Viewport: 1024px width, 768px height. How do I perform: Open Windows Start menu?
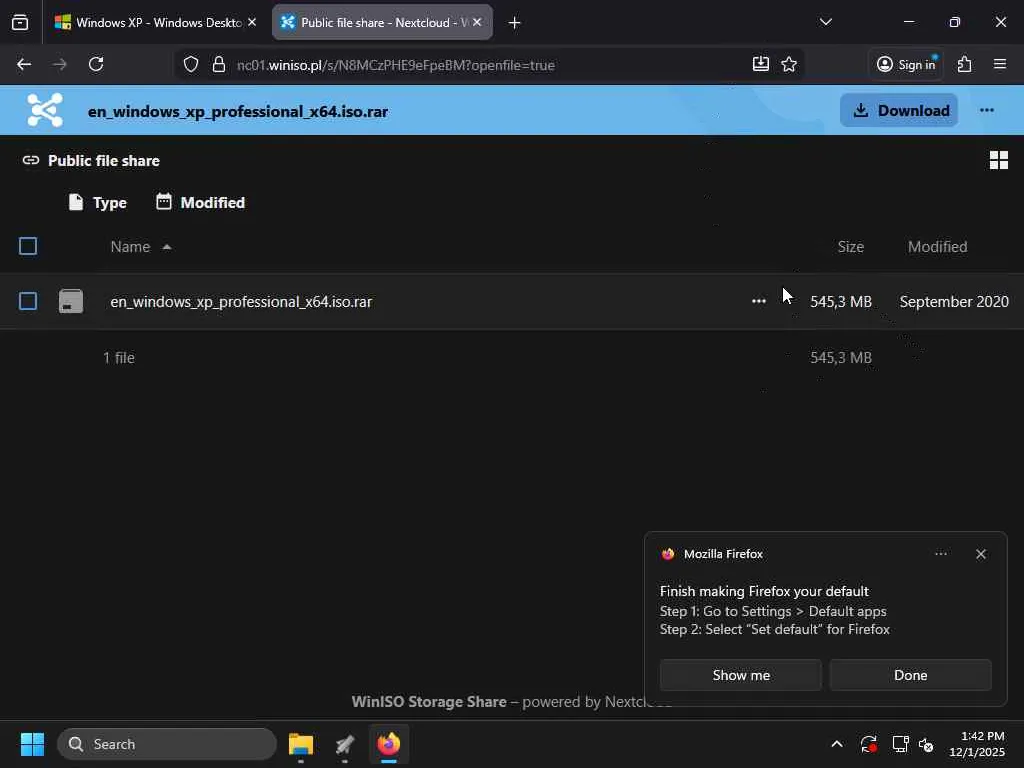click(x=32, y=744)
